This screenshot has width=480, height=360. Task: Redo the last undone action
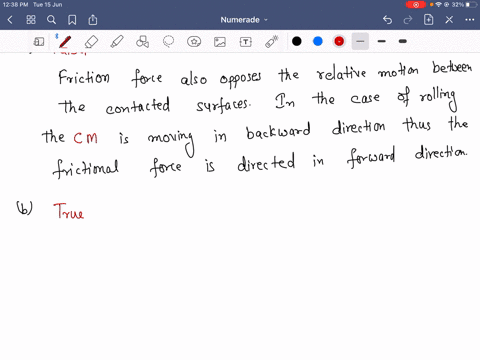[408, 20]
